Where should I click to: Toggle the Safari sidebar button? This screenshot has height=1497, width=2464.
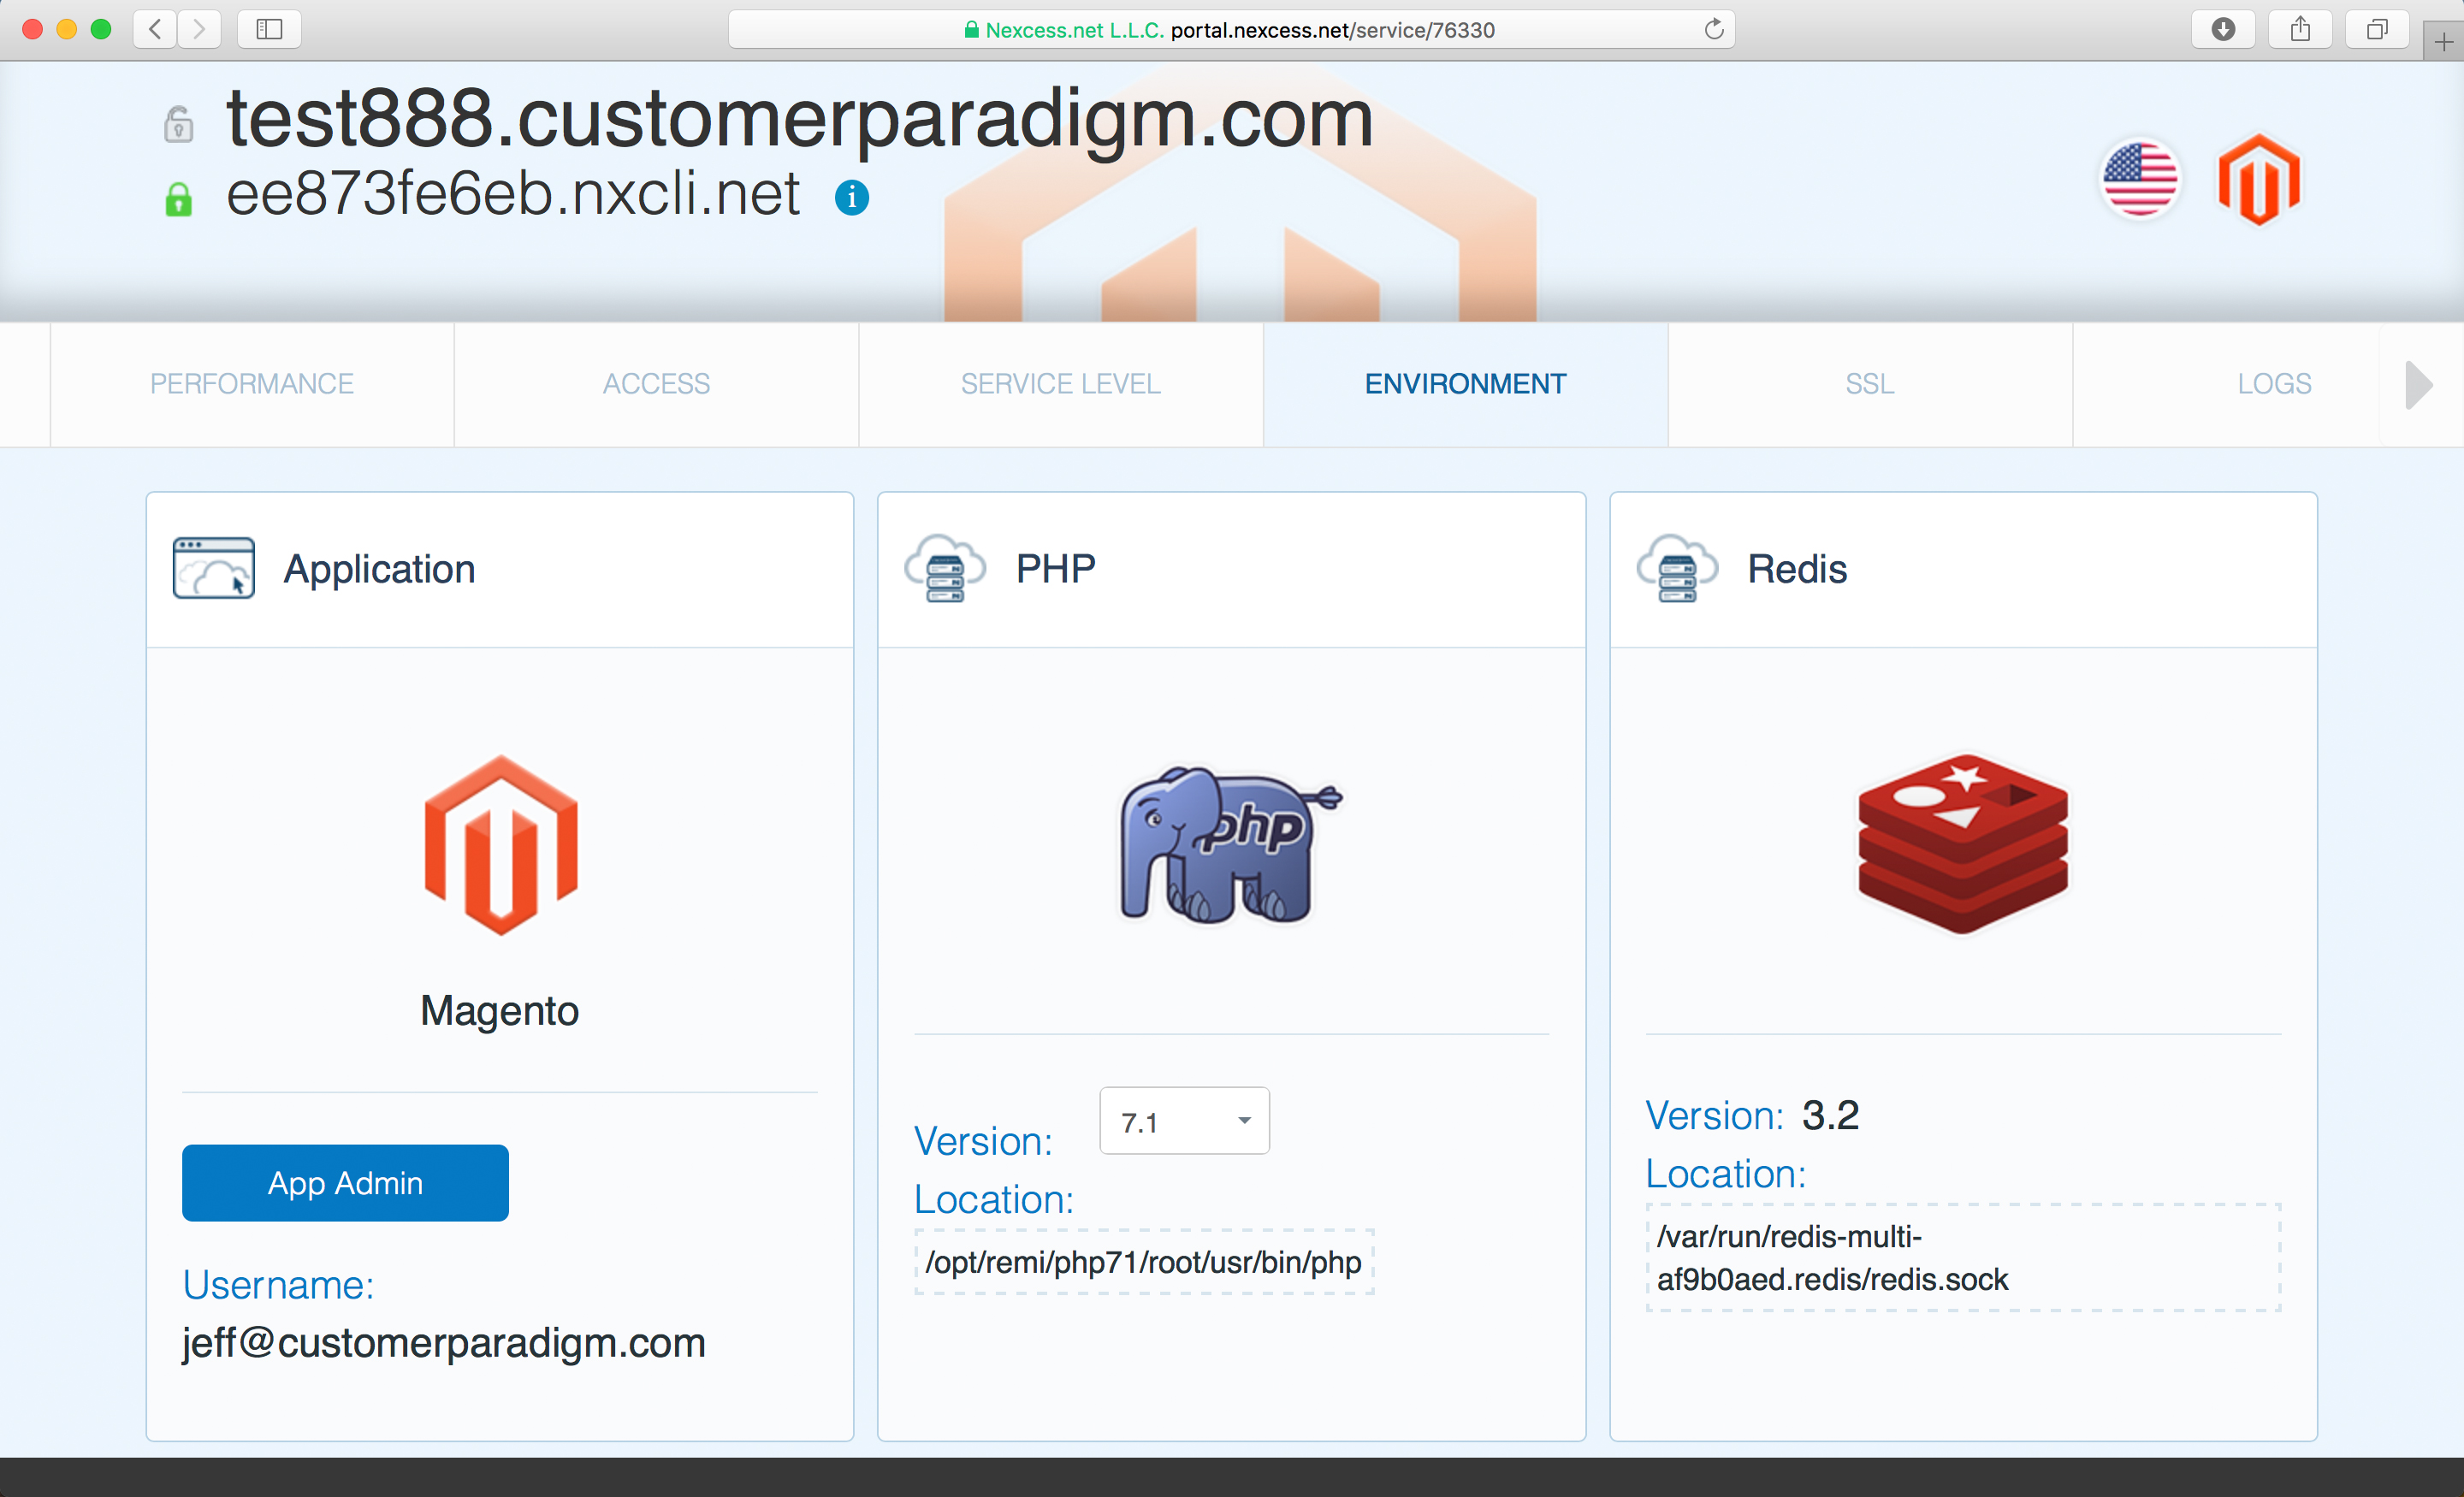269,29
